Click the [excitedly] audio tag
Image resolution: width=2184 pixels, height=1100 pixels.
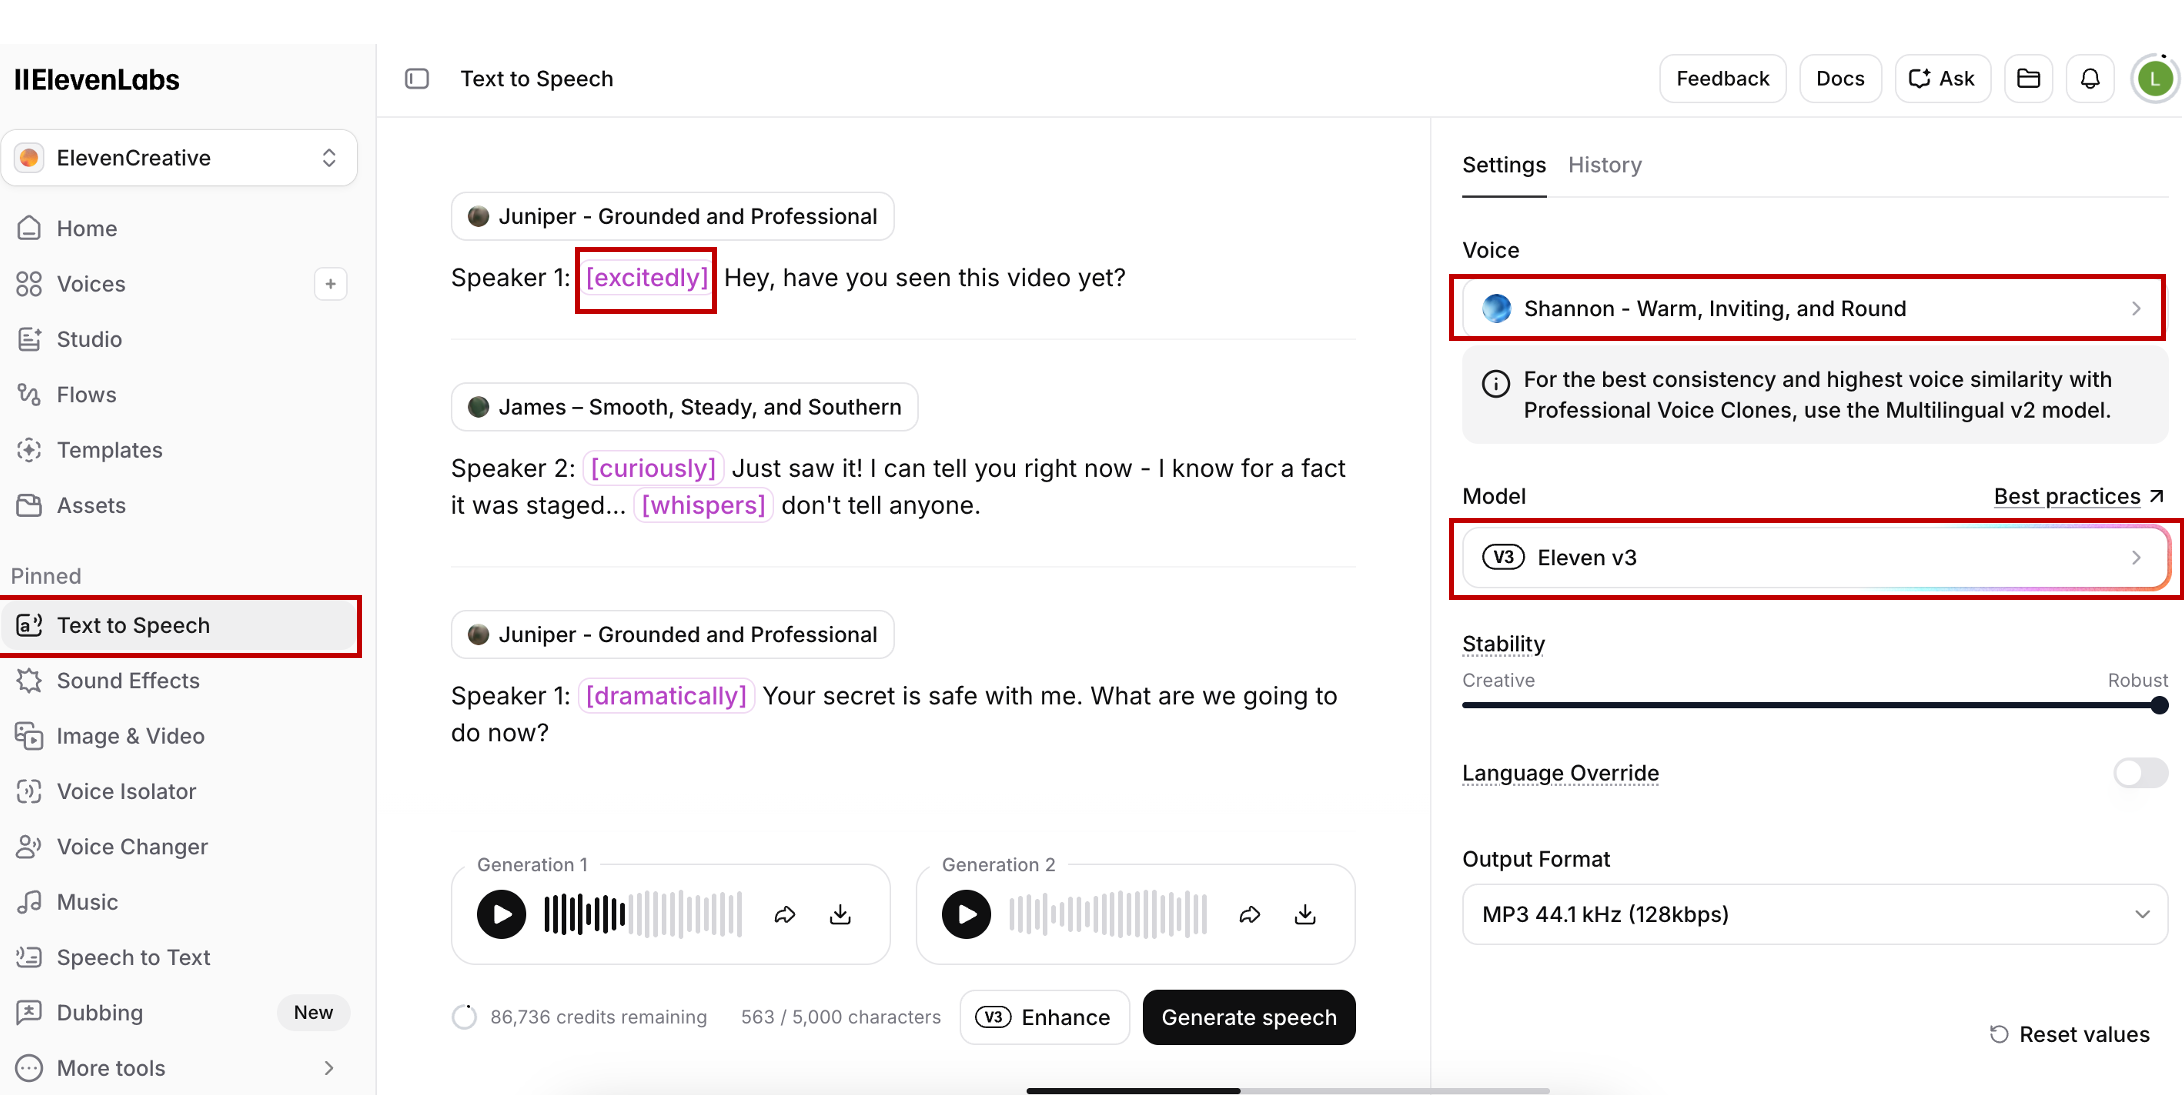click(647, 278)
